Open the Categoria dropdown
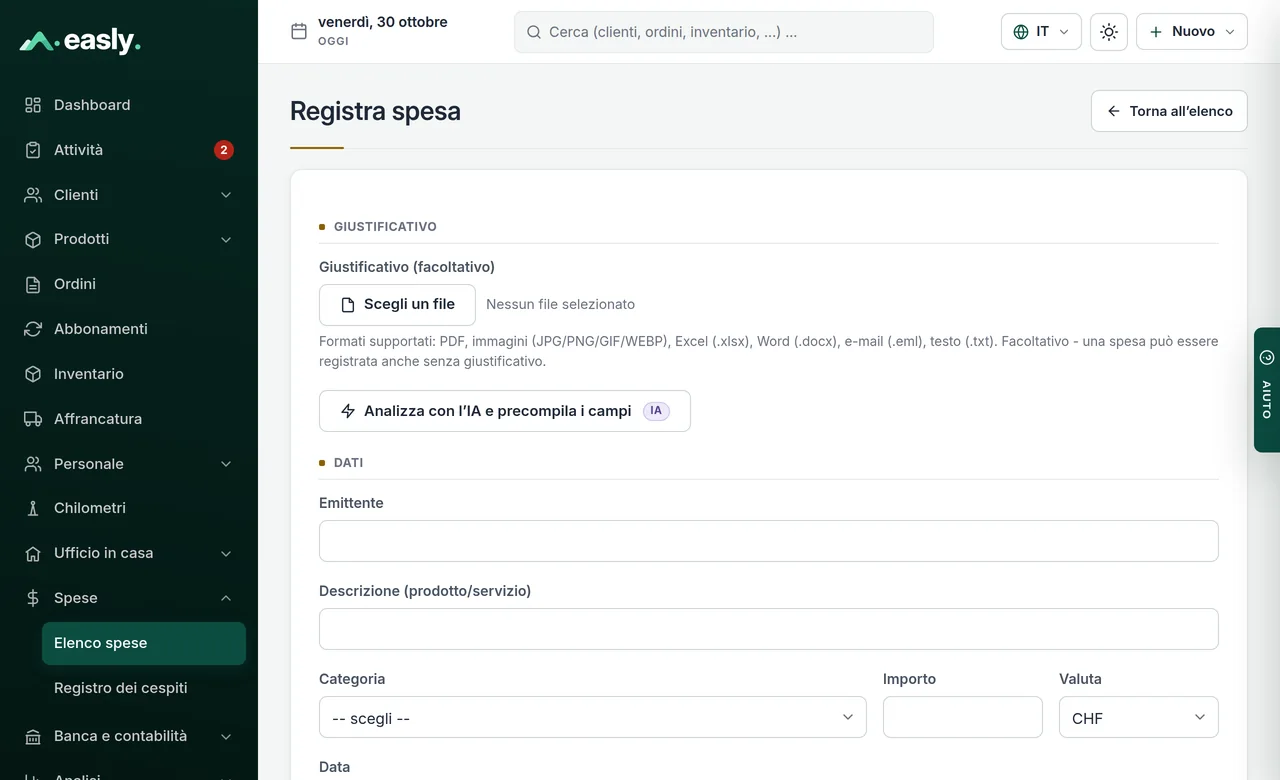This screenshot has width=1280, height=780. pos(593,717)
